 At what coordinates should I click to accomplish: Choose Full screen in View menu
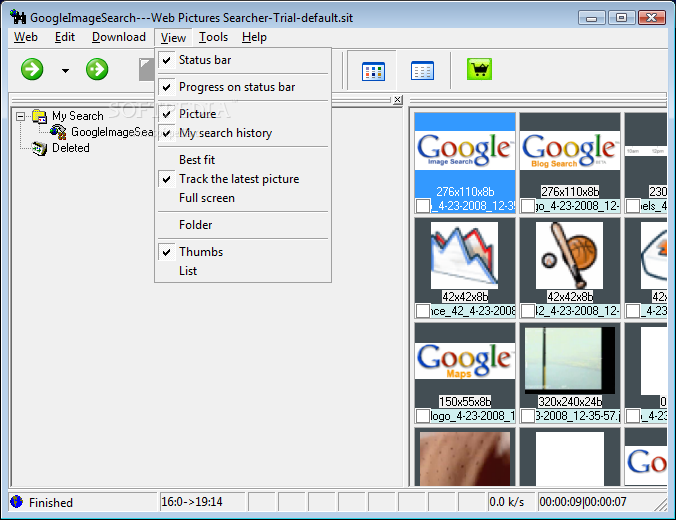pyautogui.click(x=243, y=198)
